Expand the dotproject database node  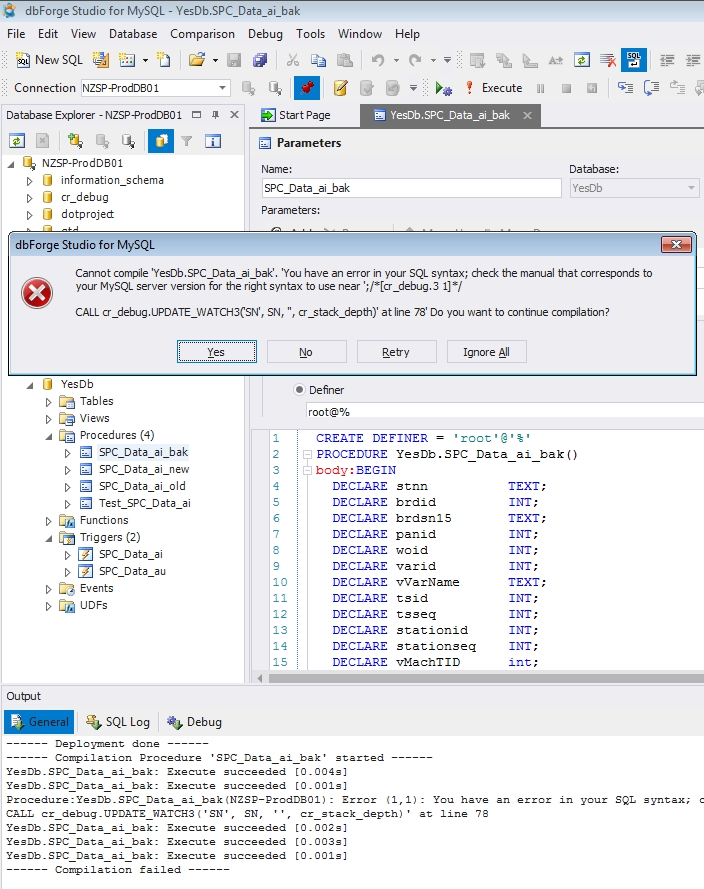click(x=29, y=215)
